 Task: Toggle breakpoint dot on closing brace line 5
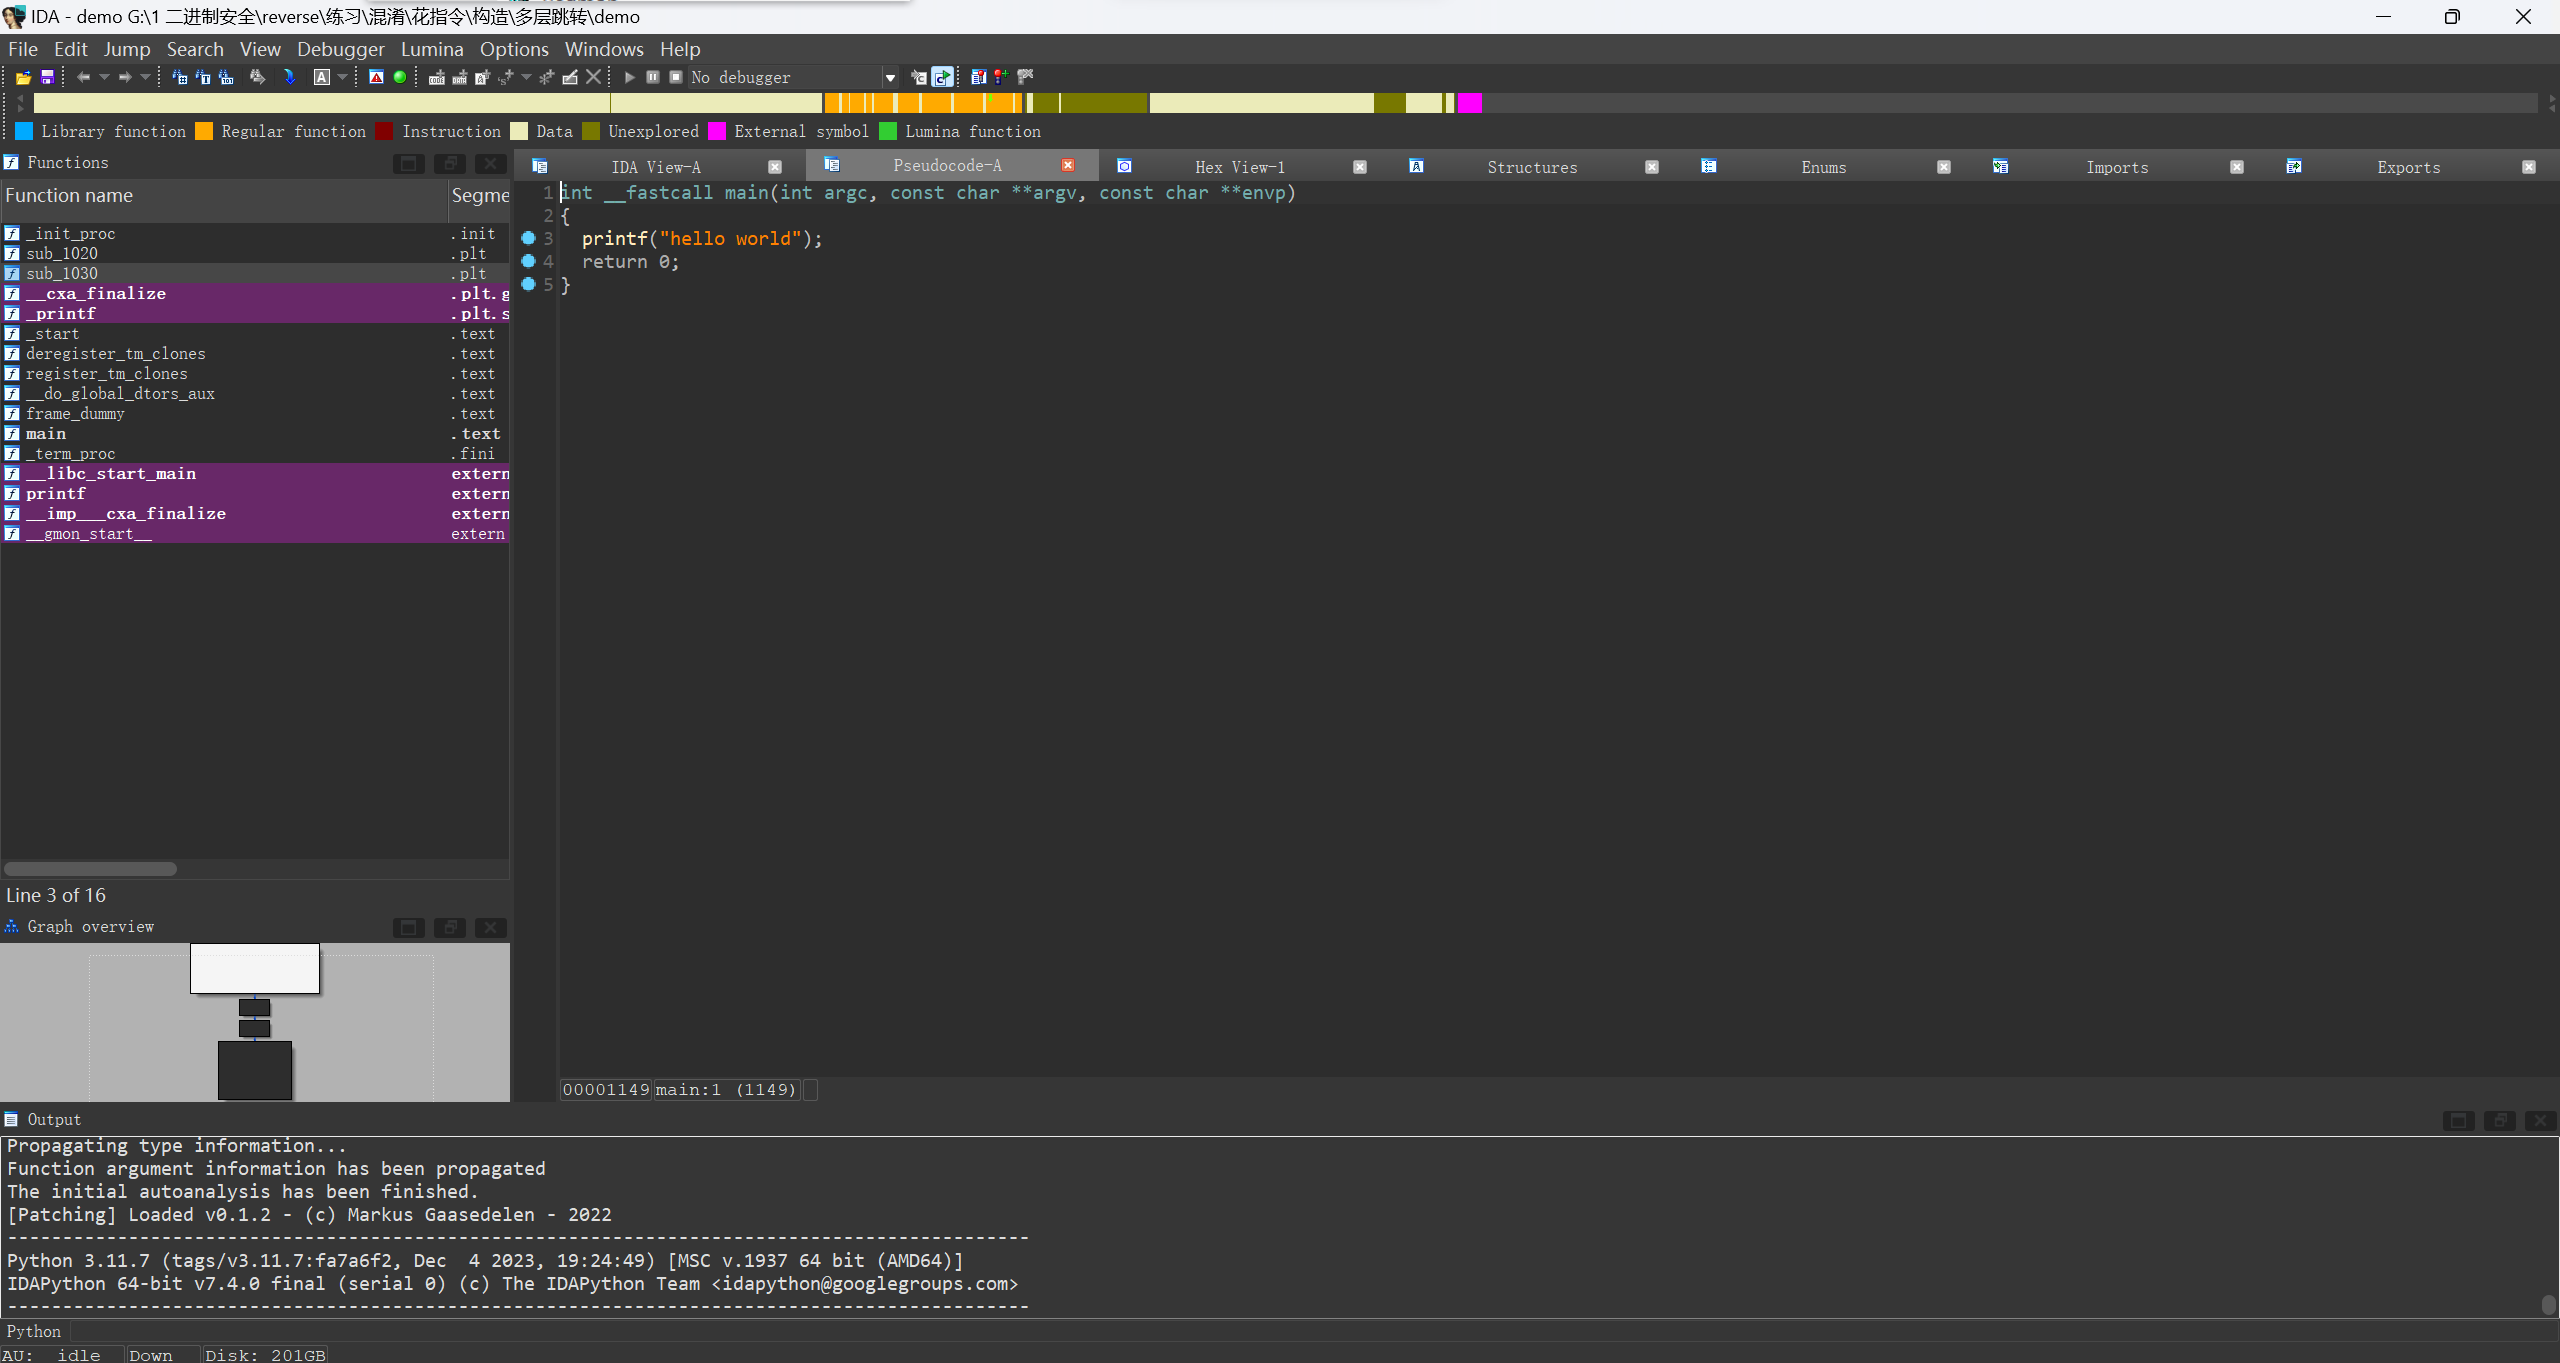point(529,284)
